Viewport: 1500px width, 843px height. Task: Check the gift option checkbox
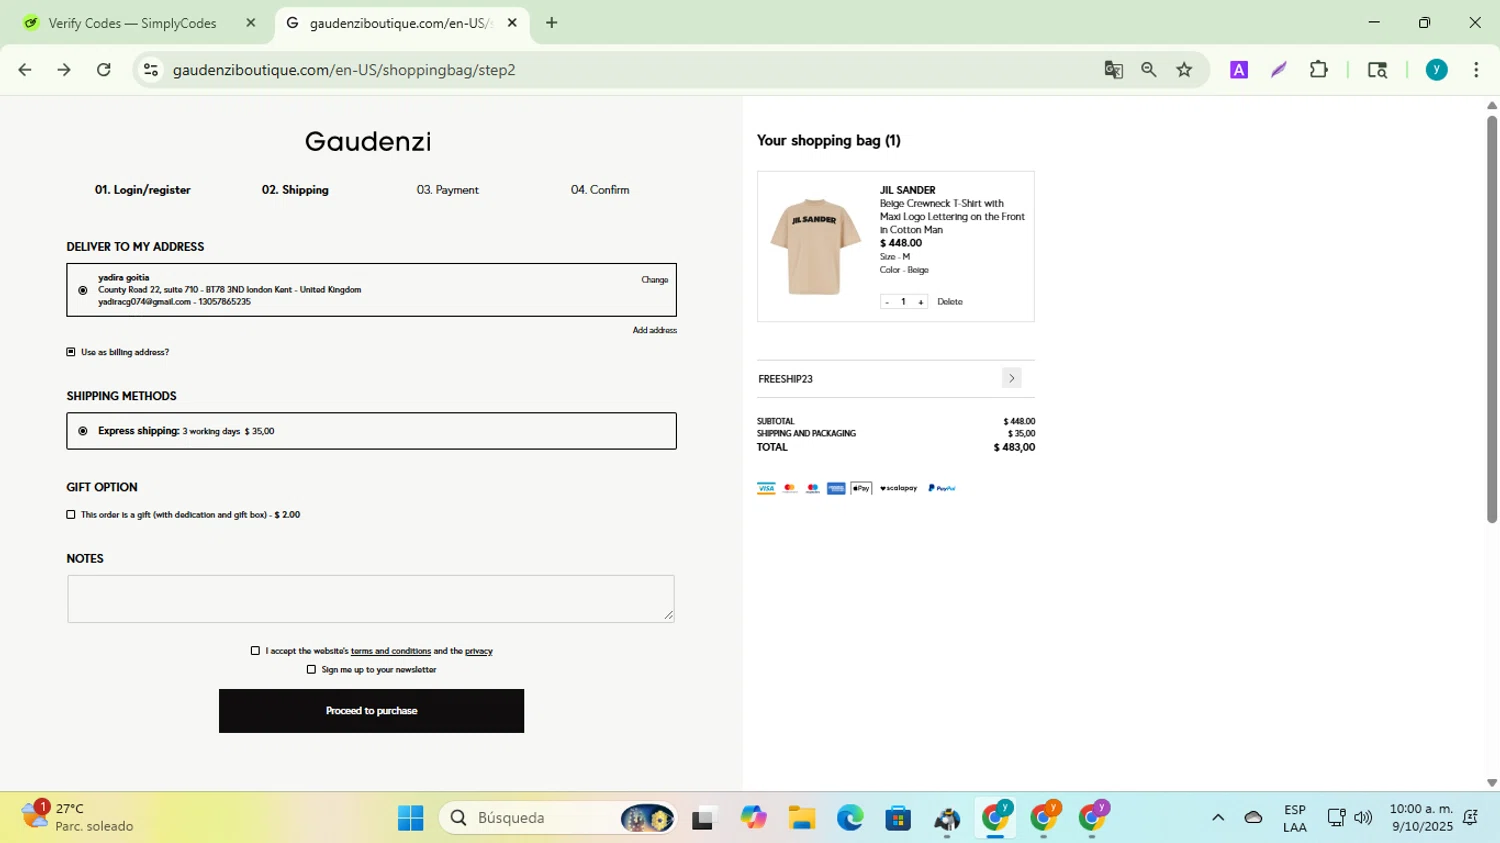pos(71,515)
